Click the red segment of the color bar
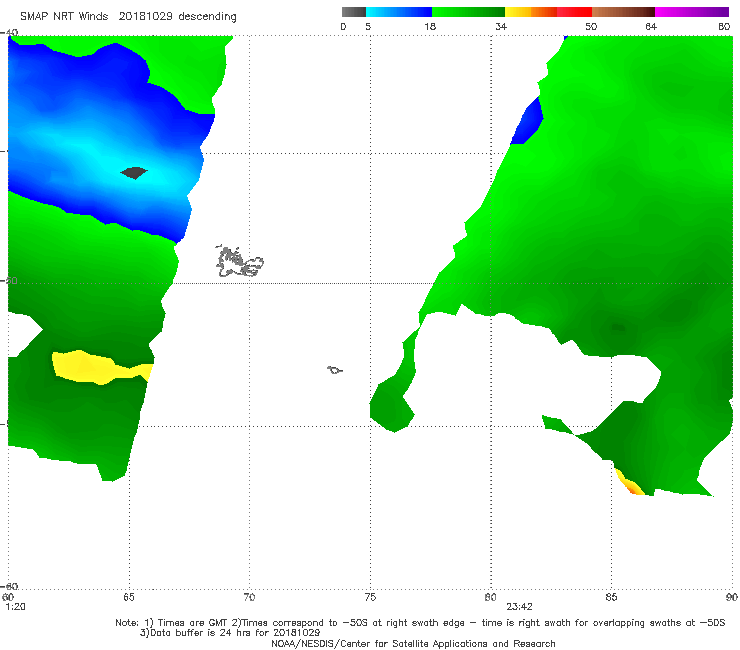This screenshot has width=740, height=650. coord(574,12)
